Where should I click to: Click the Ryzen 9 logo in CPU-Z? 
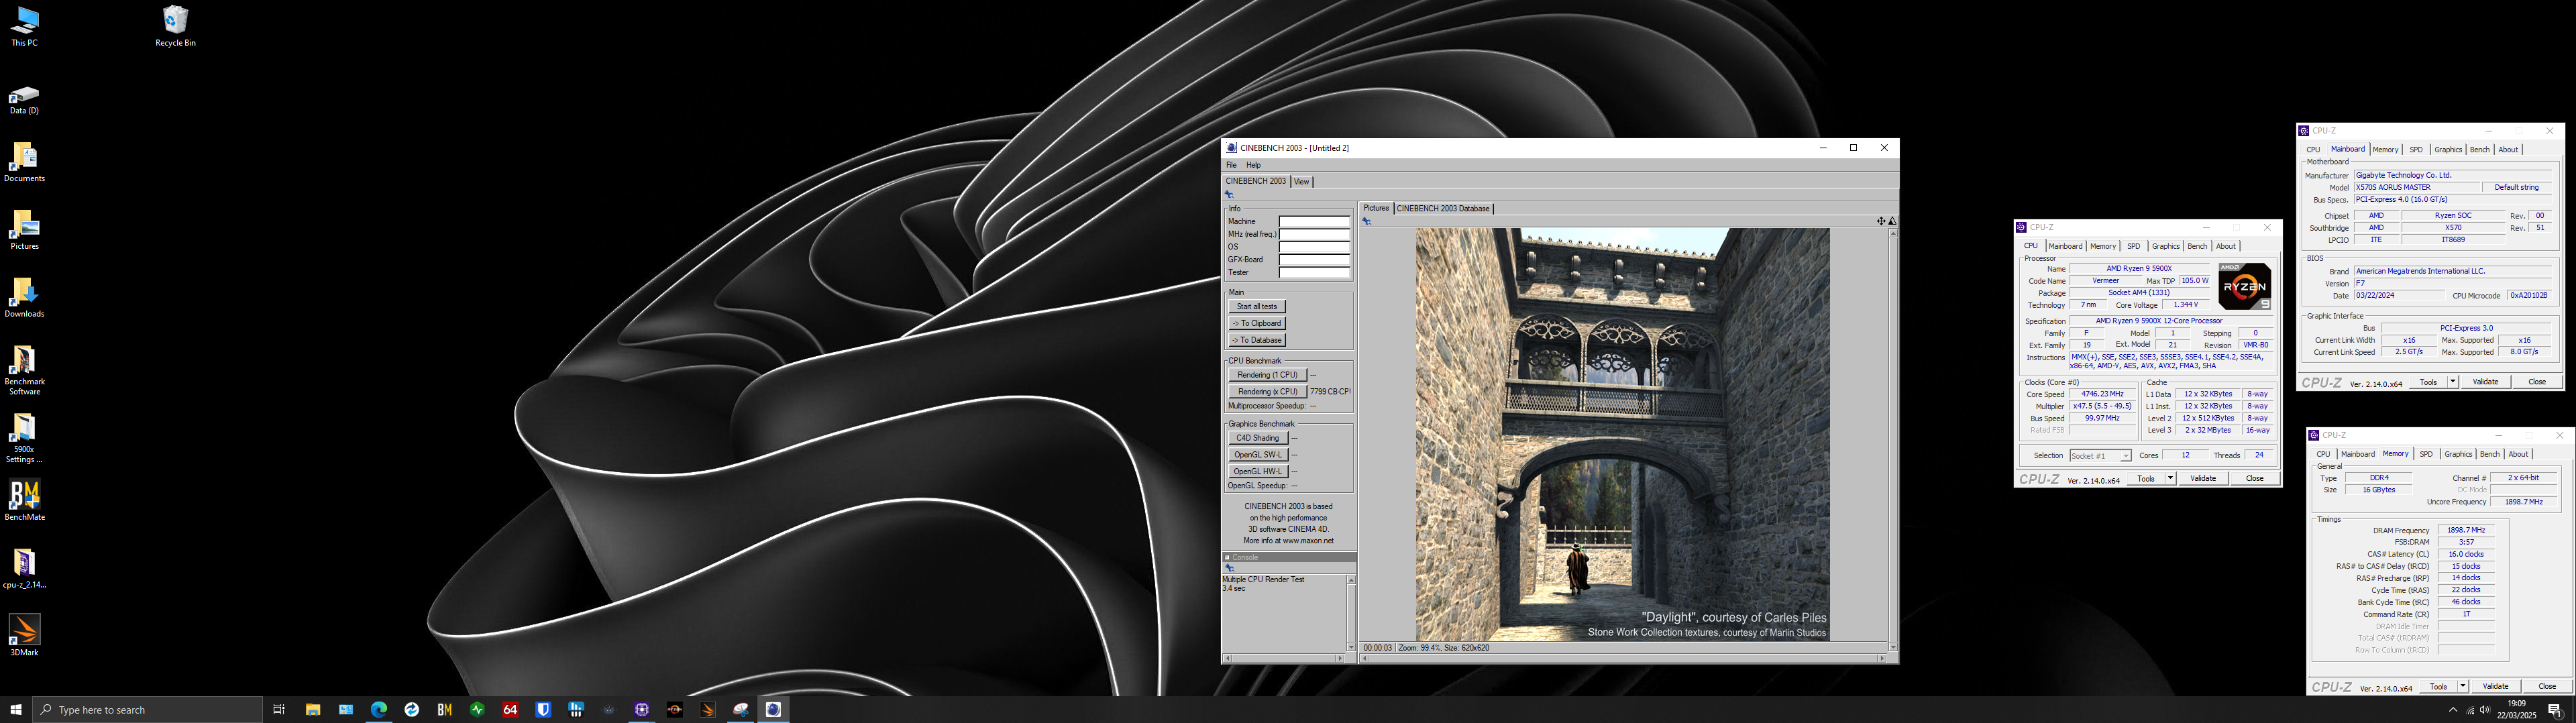[x=2244, y=286]
